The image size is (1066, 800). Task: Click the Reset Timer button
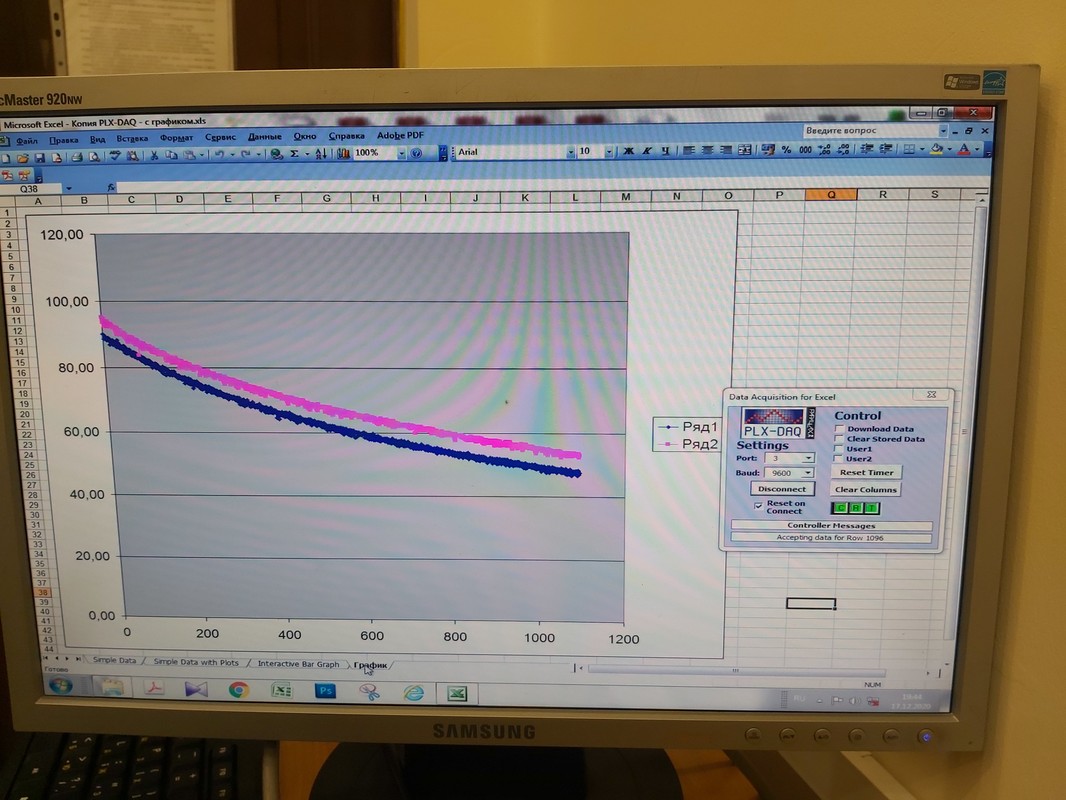[866, 472]
